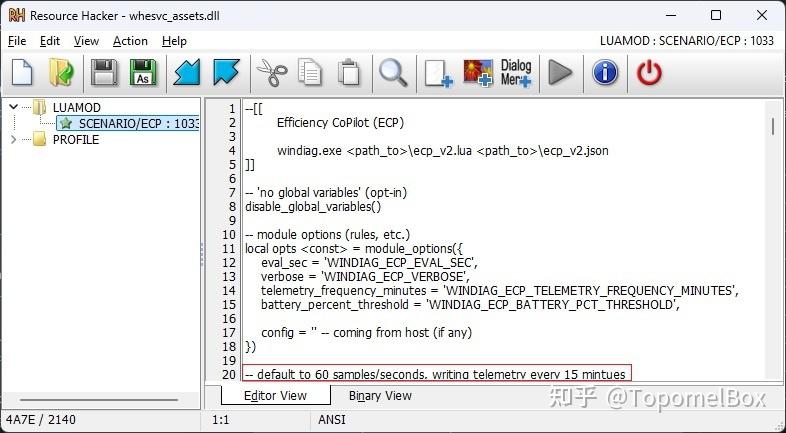786x433 pixels.
Task: Click the New blank script icon
Action: click(22, 73)
